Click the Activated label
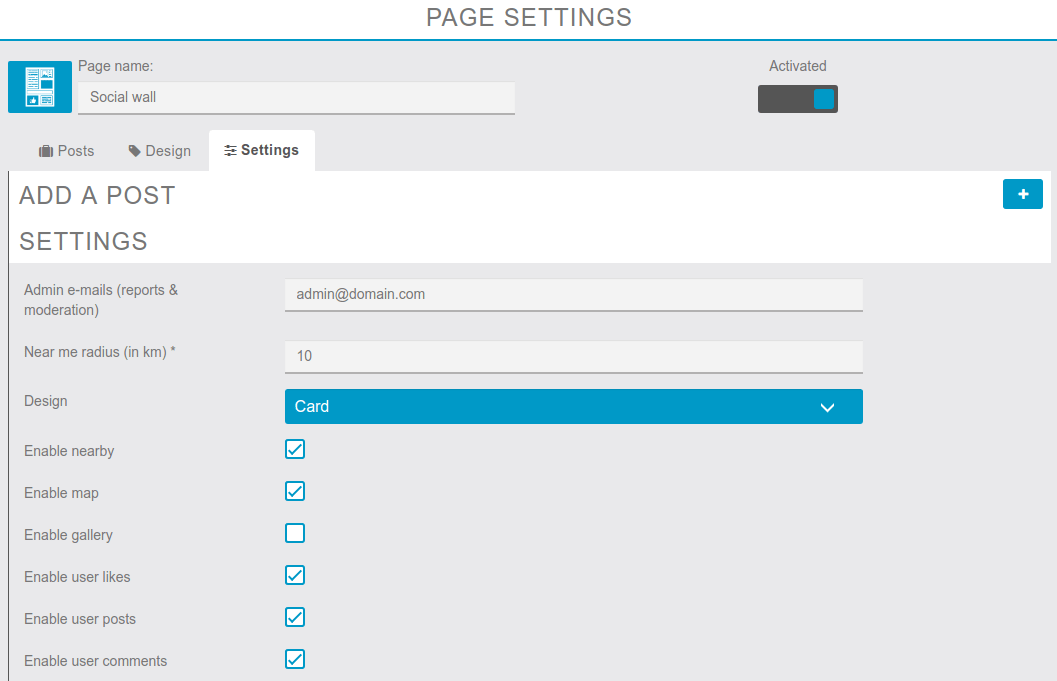The height and width of the screenshot is (681, 1057). click(797, 66)
